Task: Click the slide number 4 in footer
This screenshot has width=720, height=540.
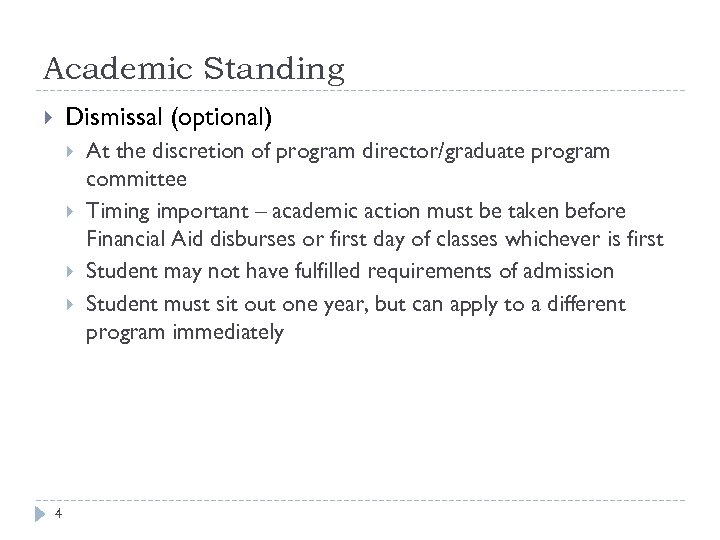Action: click(60, 515)
